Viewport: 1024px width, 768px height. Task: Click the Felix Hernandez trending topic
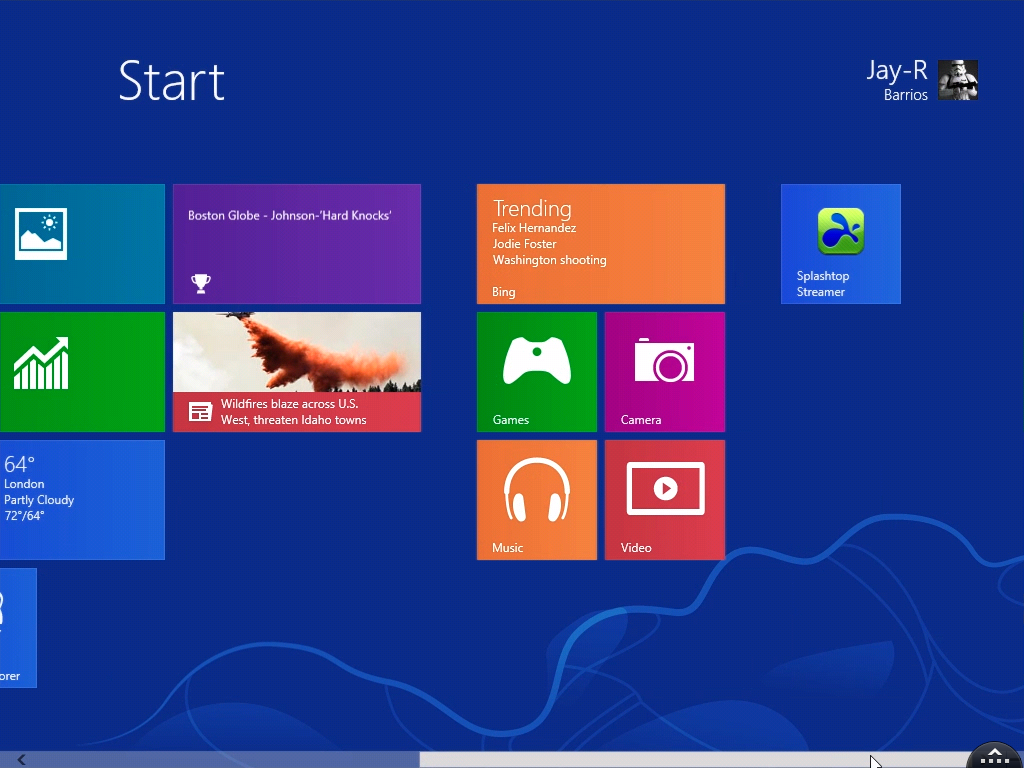(534, 228)
